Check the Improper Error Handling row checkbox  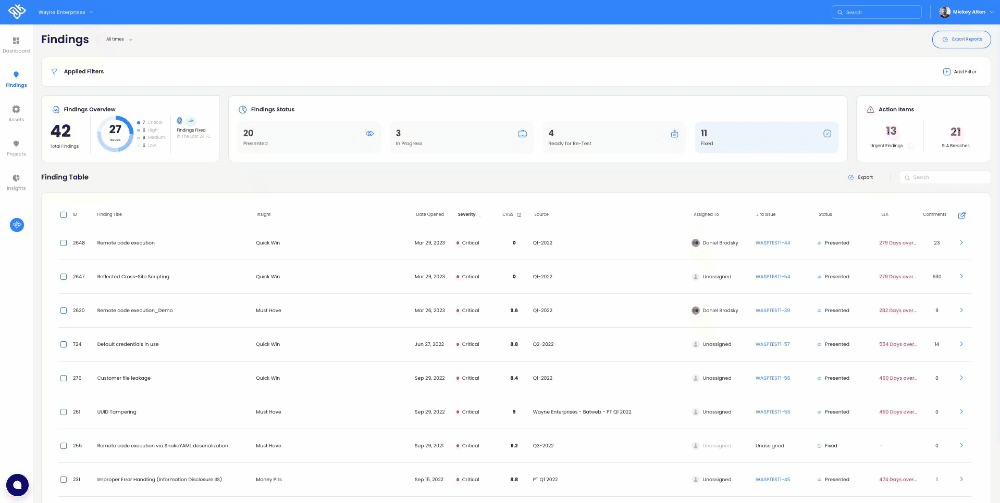(x=63, y=479)
